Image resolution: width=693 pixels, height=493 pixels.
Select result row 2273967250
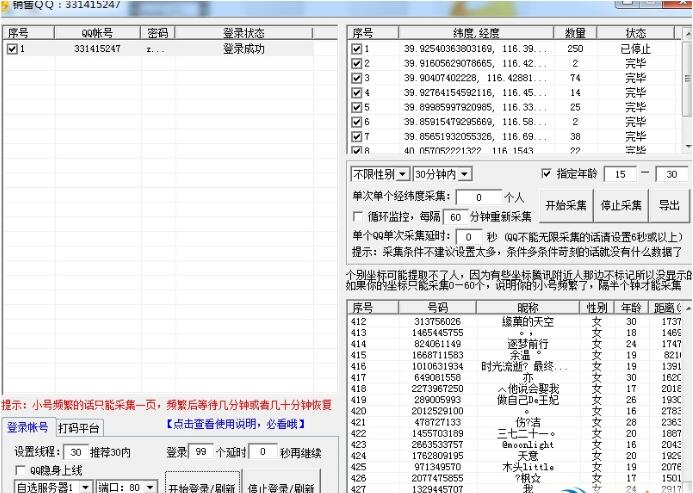tap(515, 389)
